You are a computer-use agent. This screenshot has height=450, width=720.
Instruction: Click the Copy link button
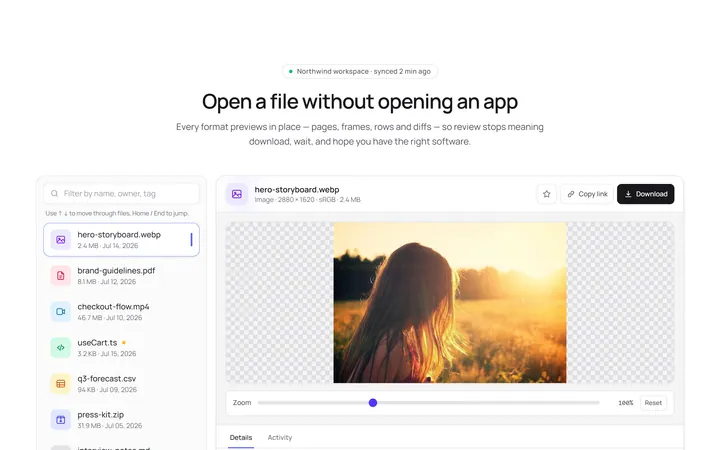(587, 194)
